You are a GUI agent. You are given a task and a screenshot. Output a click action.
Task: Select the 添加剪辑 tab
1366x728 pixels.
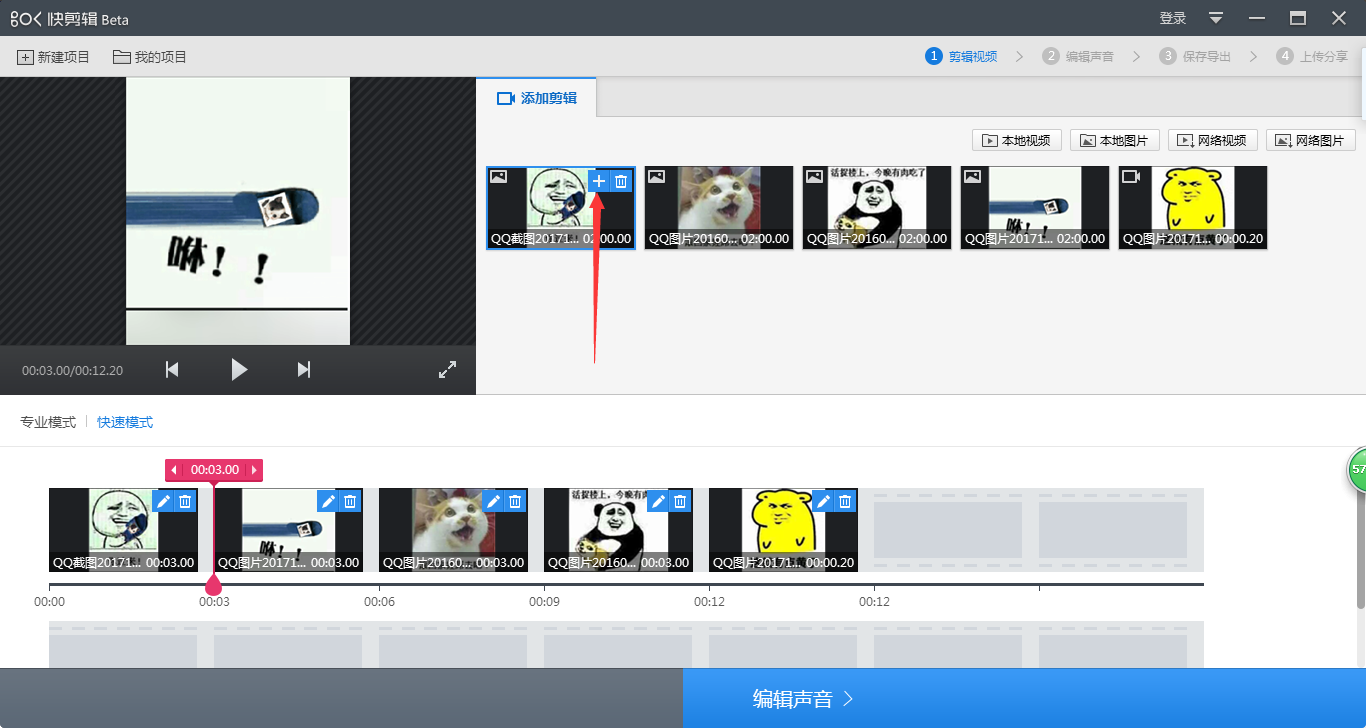537,98
